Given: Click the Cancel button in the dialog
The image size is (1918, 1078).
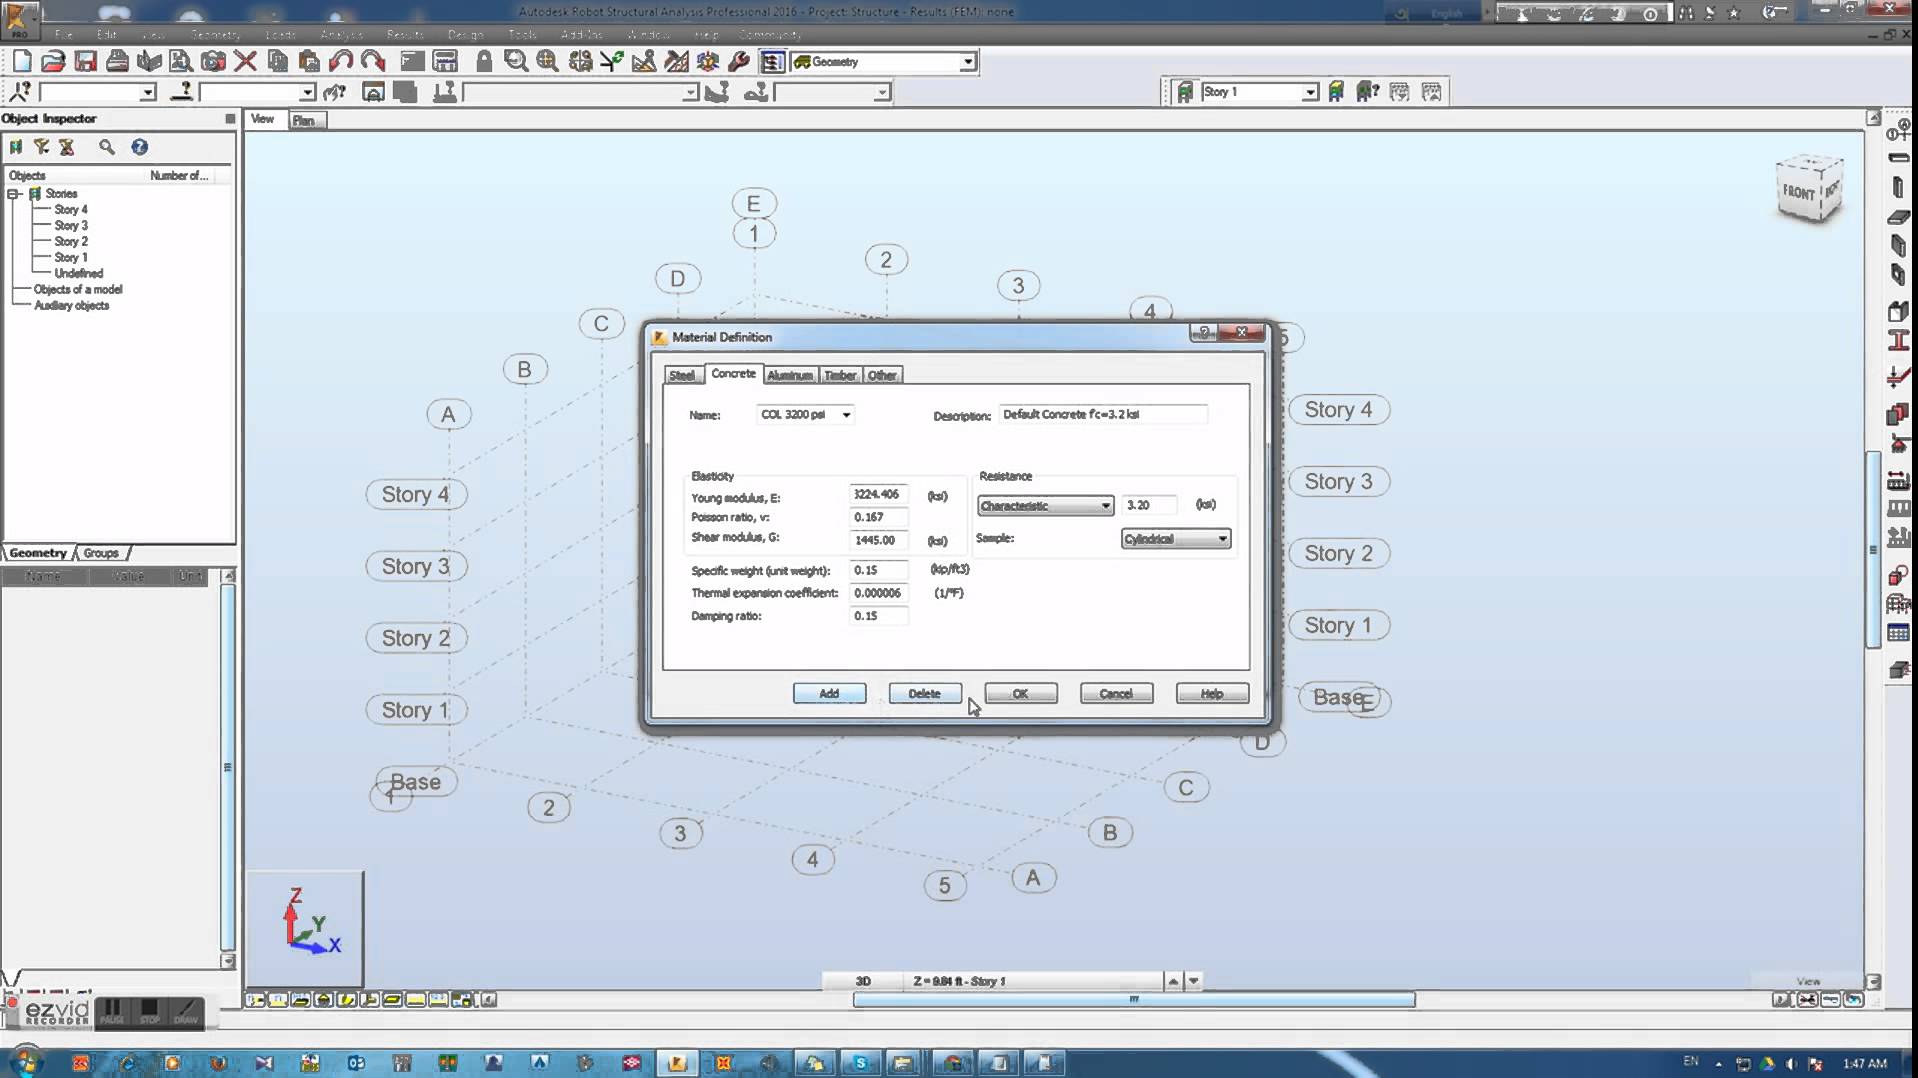Looking at the screenshot, I should pos(1116,694).
